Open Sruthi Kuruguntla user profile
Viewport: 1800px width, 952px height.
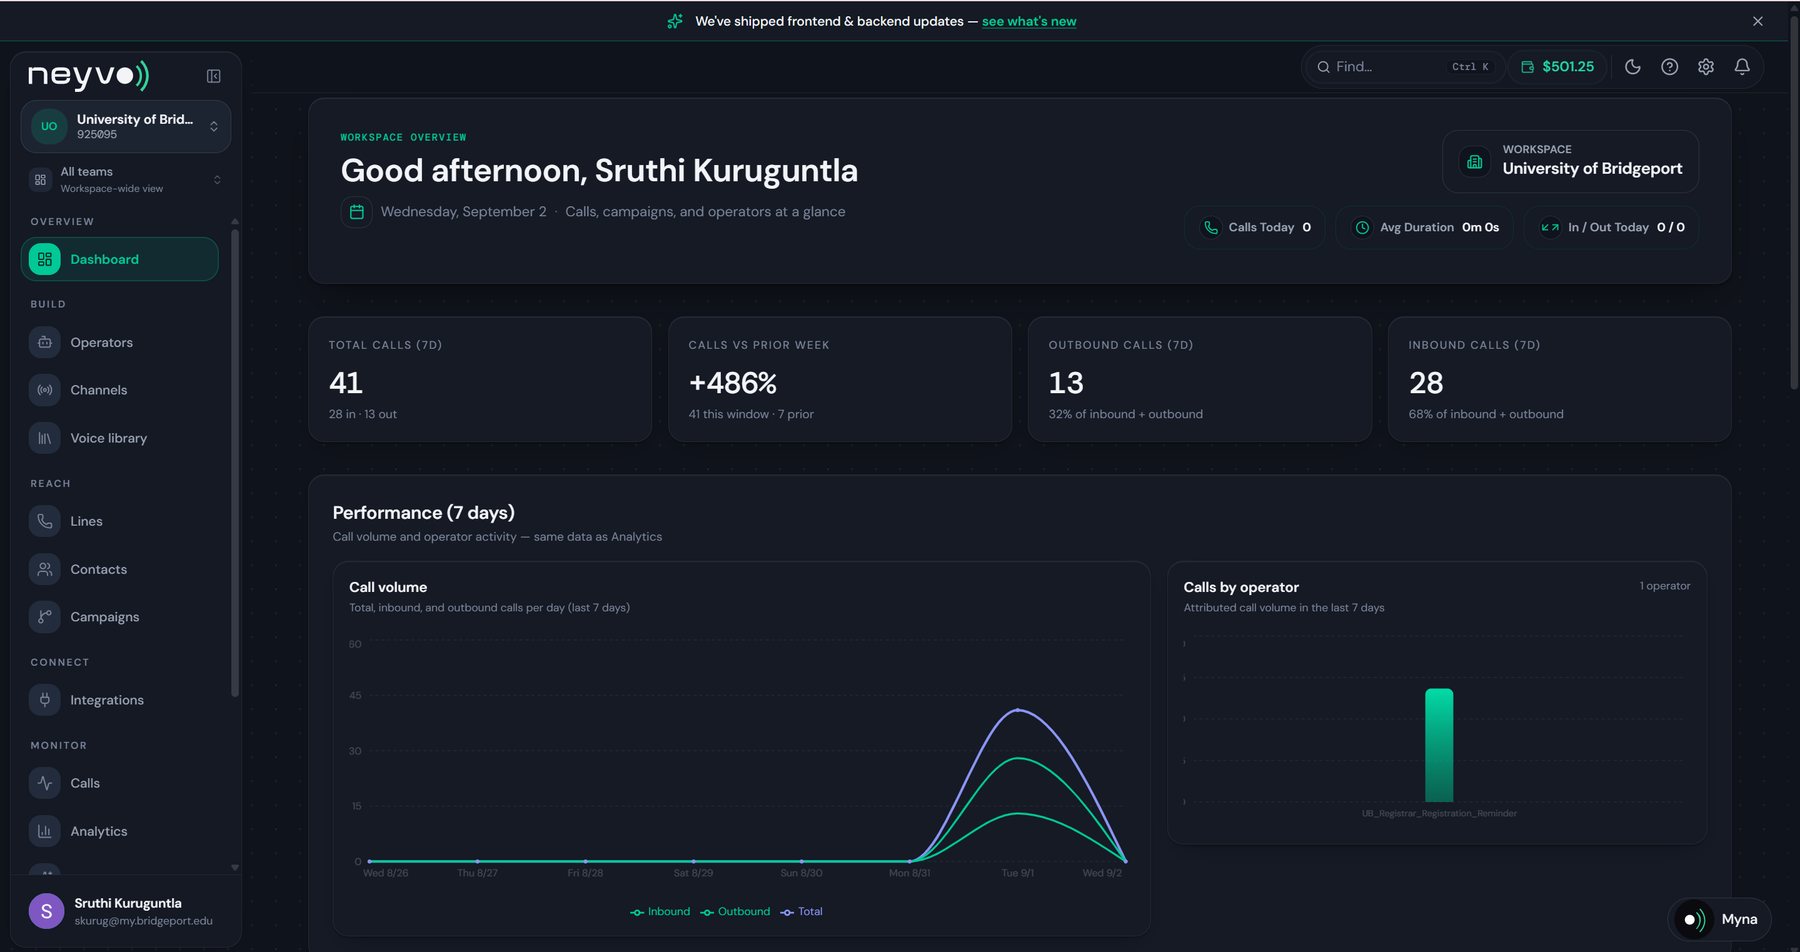[x=126, y=911]
